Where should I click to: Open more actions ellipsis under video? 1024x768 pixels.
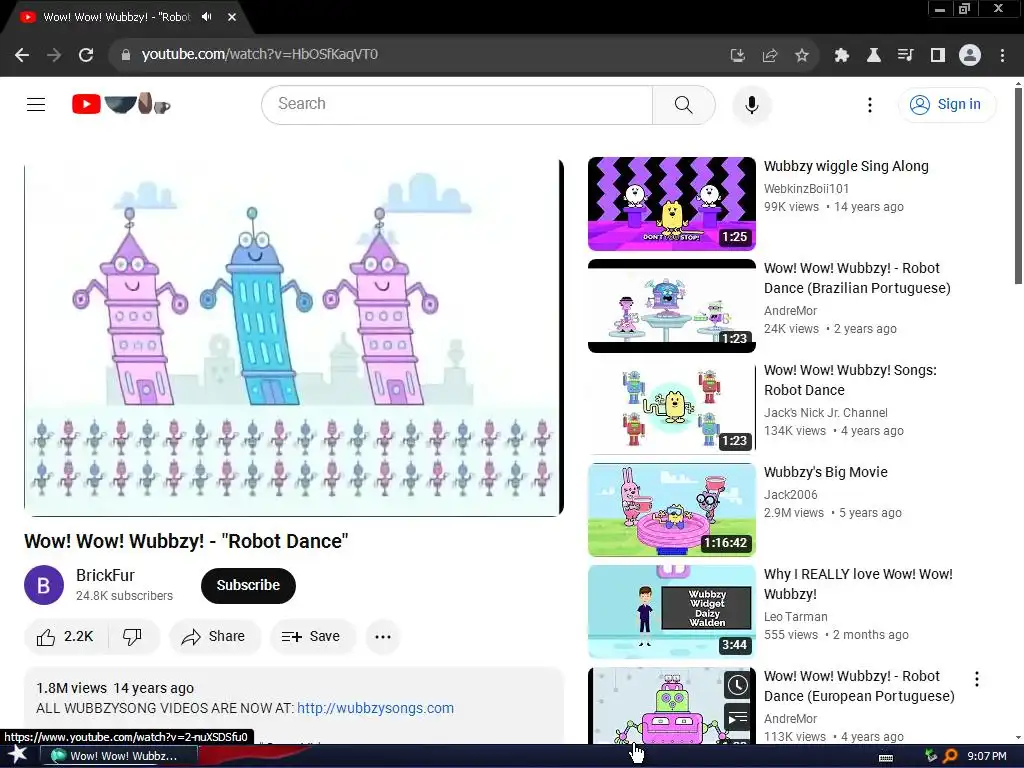(383, 637)
